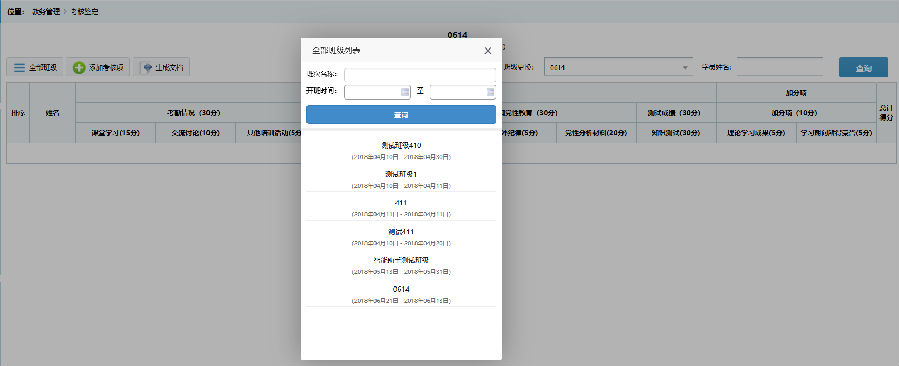Screen dimensions: 899x366
Task: Focus the end date field in dialog
Action: 463,92
